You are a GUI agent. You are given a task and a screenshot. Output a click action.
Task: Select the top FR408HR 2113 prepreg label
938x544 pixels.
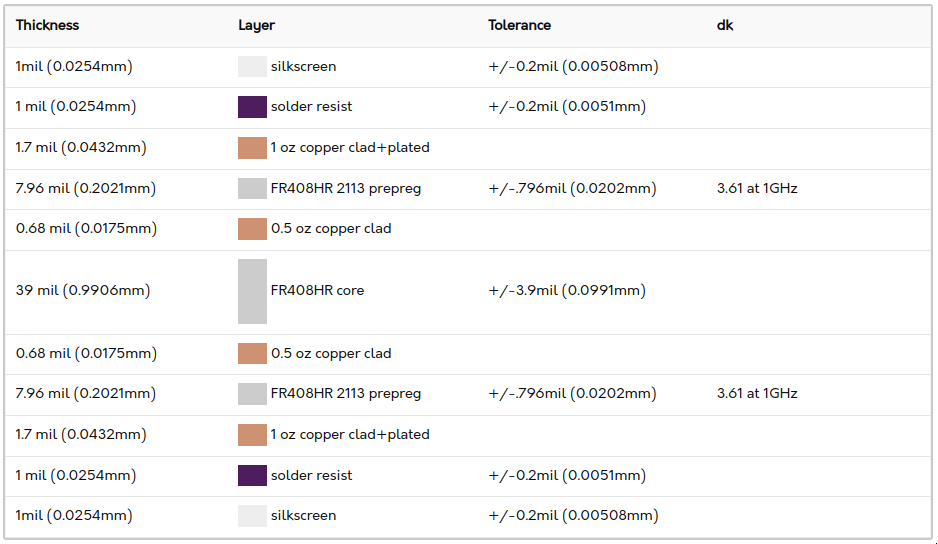(346, 189)
